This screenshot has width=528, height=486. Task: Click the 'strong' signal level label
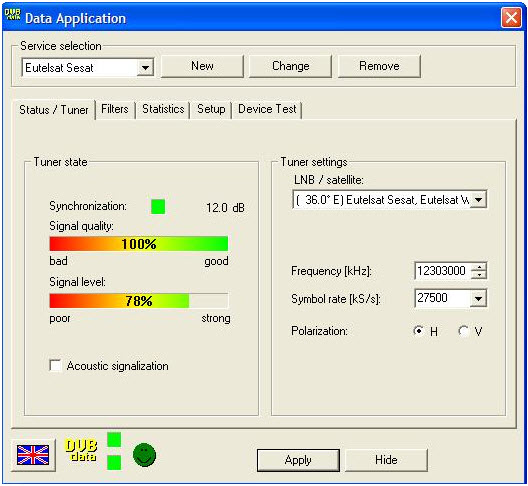[x=216, y=318]
